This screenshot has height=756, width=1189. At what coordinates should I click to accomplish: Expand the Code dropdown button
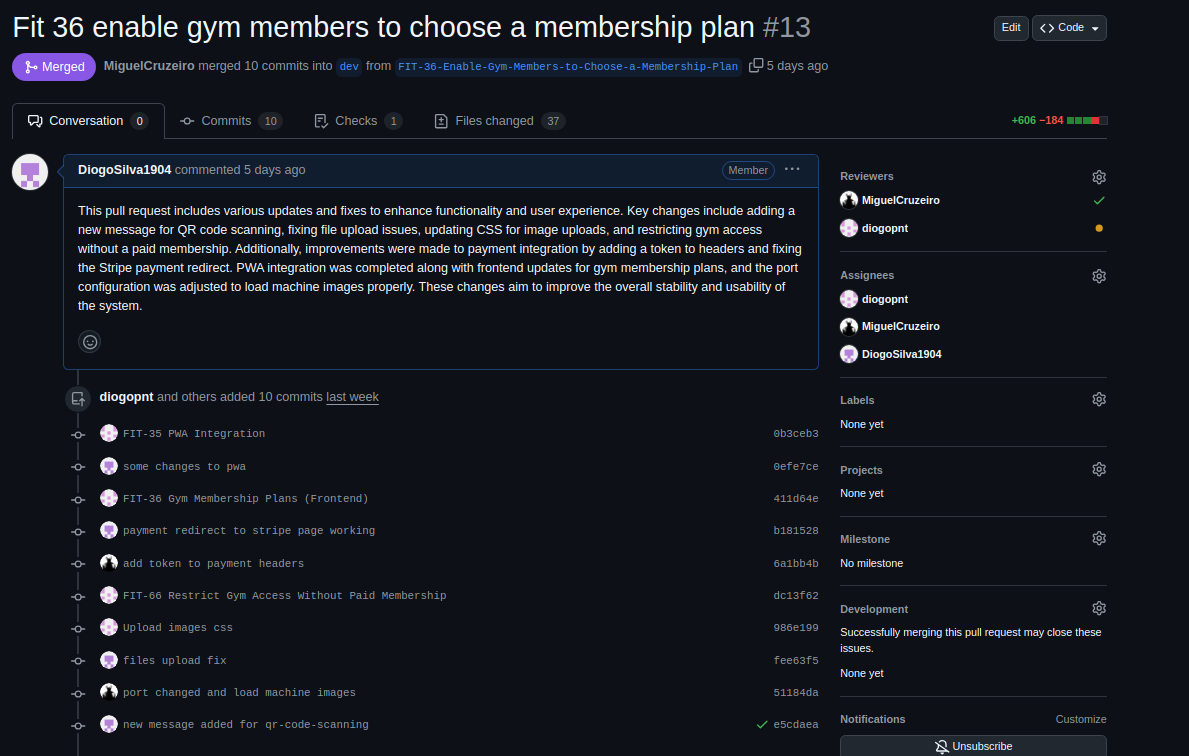pos(1069,28)
